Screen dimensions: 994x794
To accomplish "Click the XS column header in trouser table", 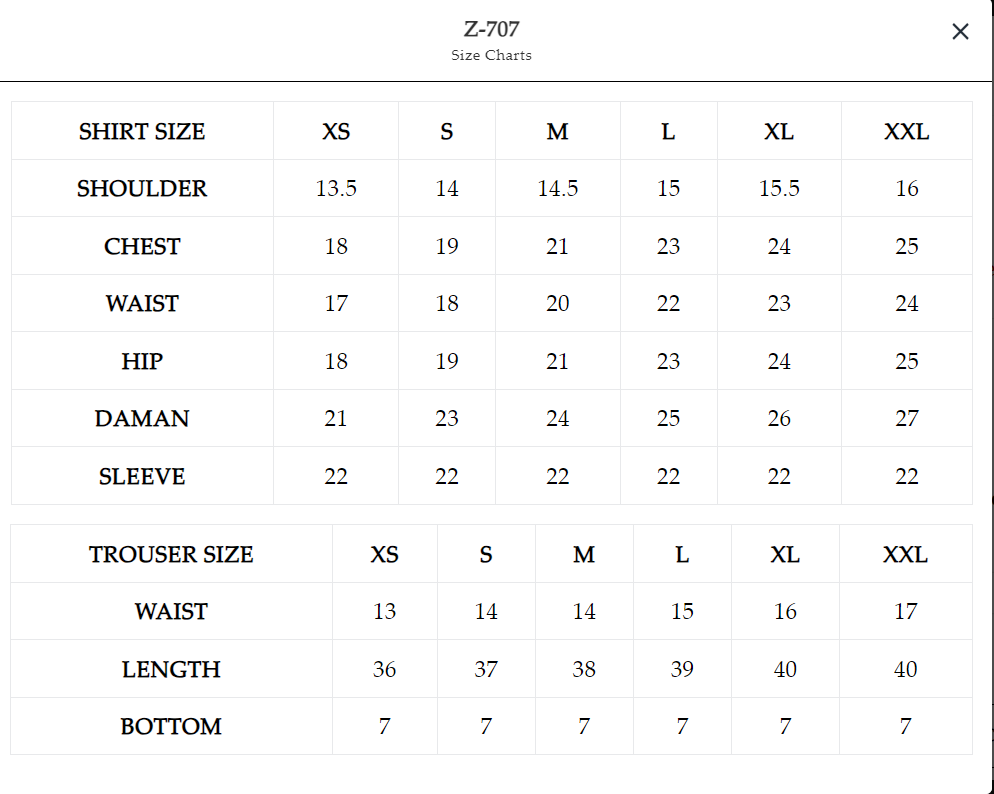I will click(384, 555).
